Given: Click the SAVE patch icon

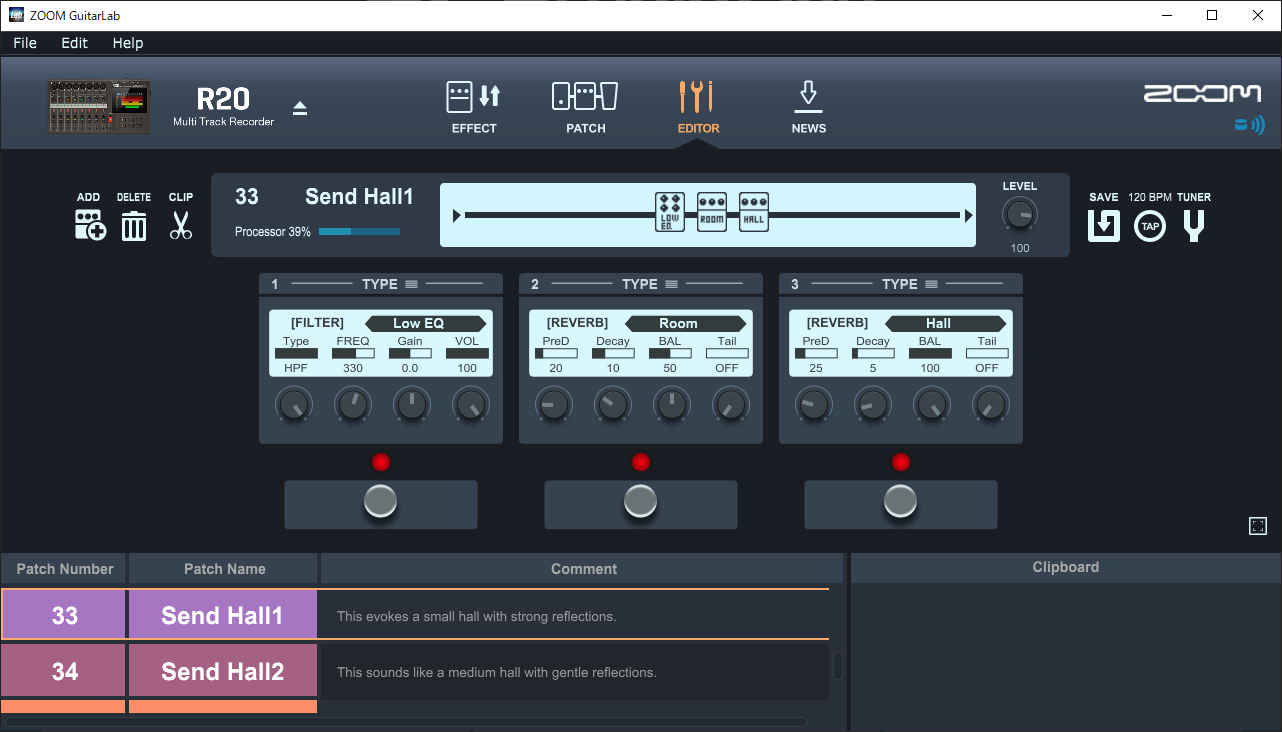Looking at the screenshot, I should point(1104,226).
